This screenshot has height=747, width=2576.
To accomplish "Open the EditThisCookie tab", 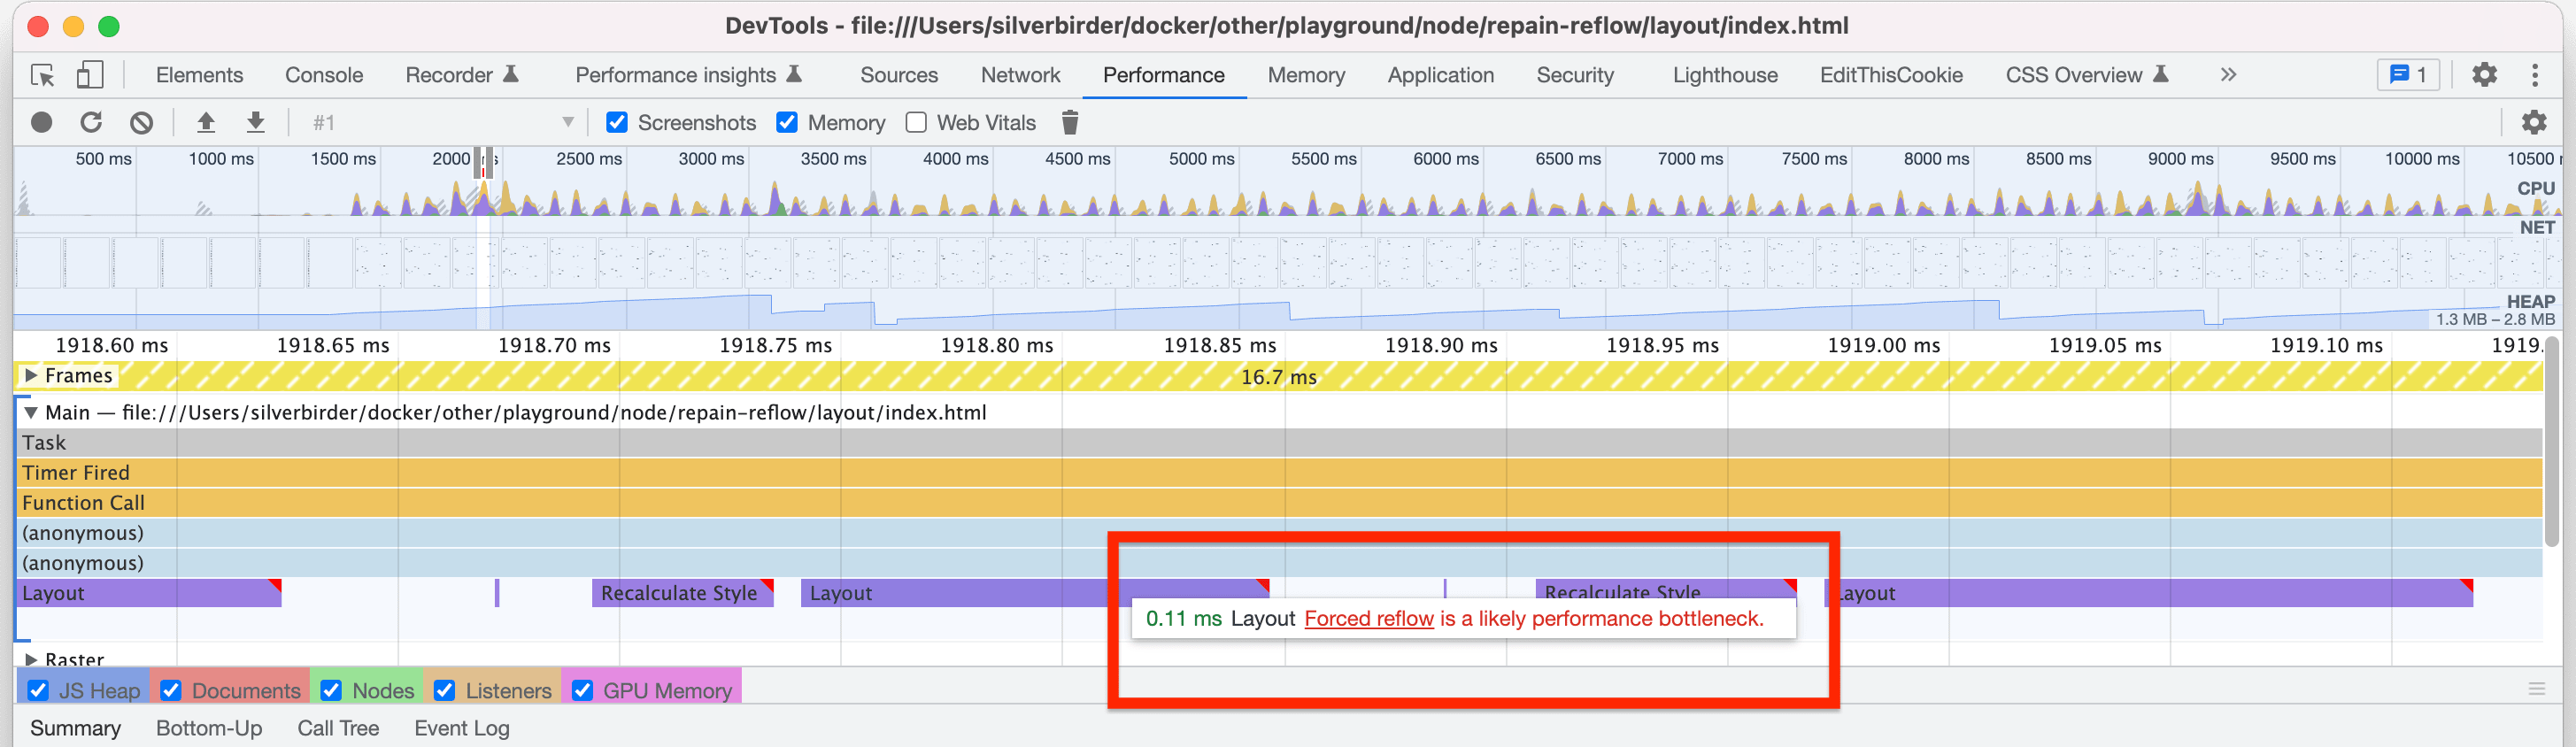I will pyautogui.click(x=1891, y=75).
